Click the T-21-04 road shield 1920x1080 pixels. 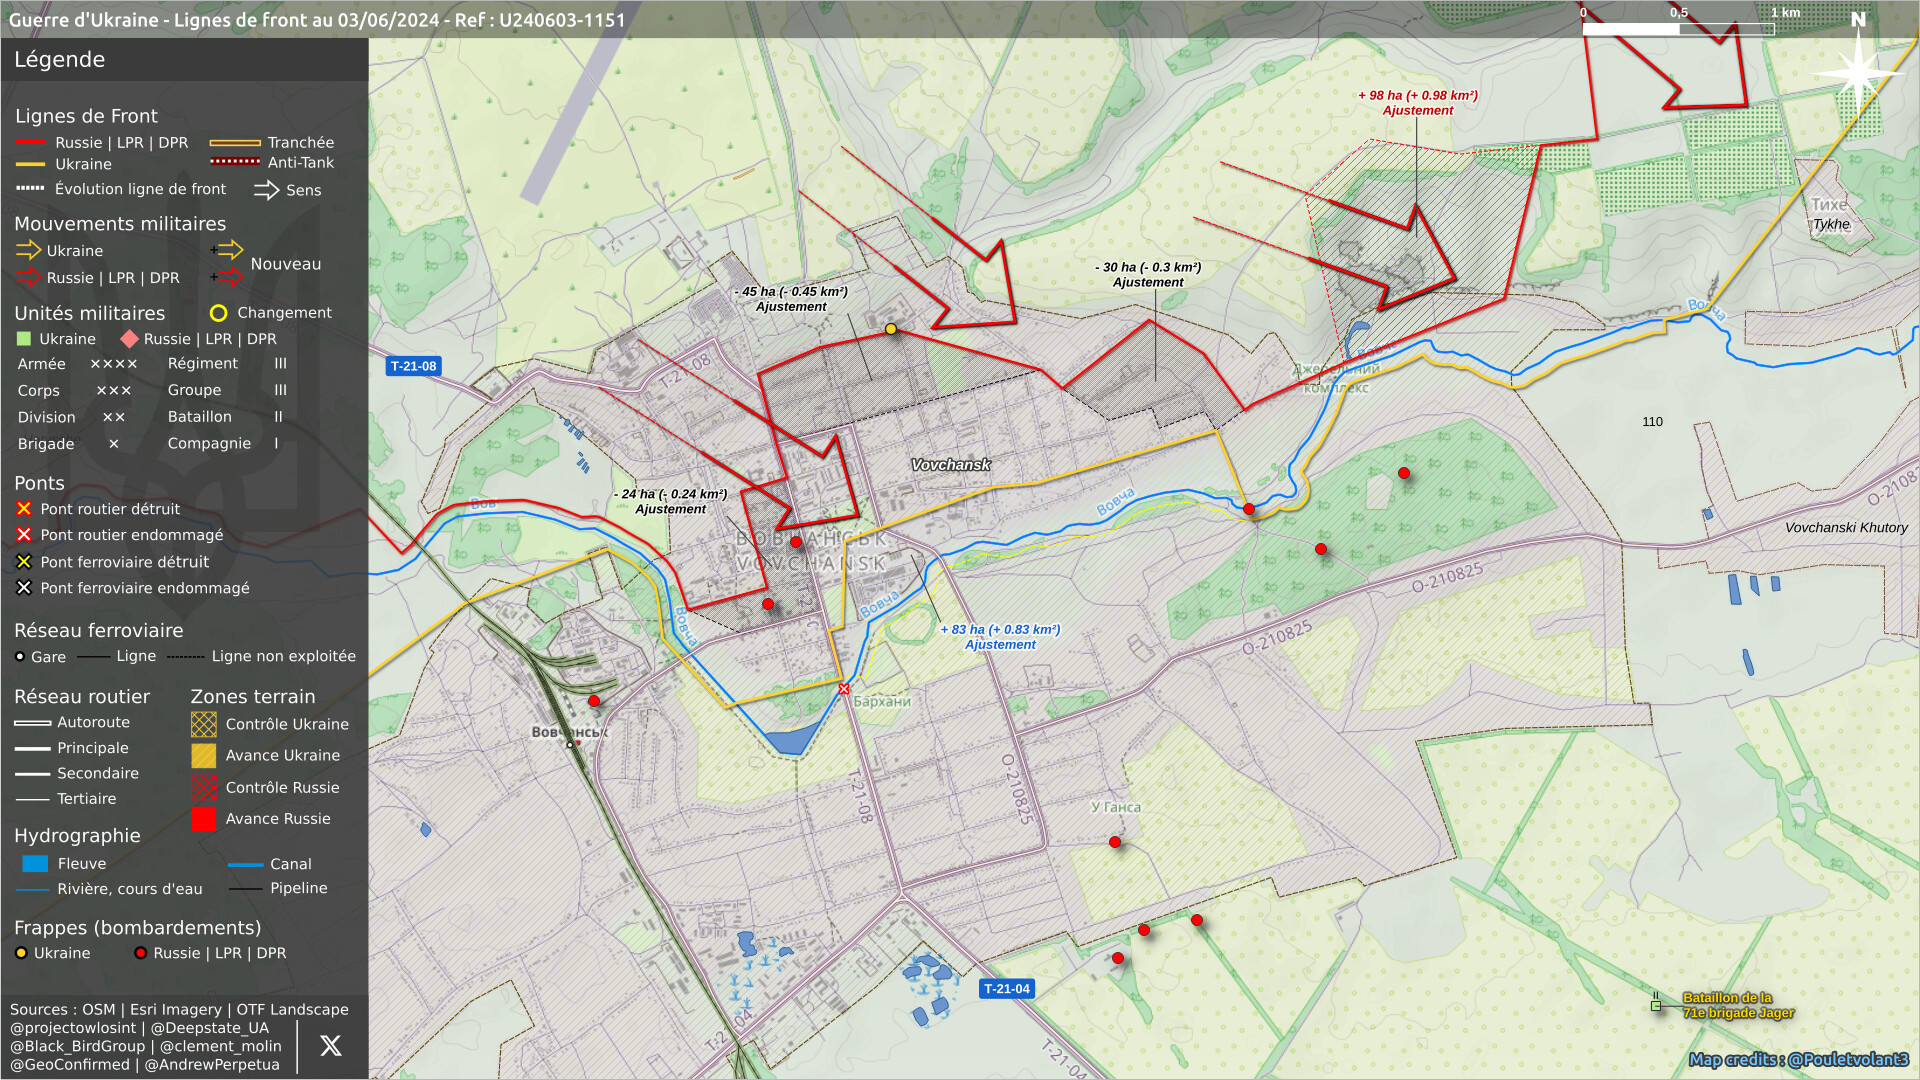pyautogui.click(x=1006, y=989)
